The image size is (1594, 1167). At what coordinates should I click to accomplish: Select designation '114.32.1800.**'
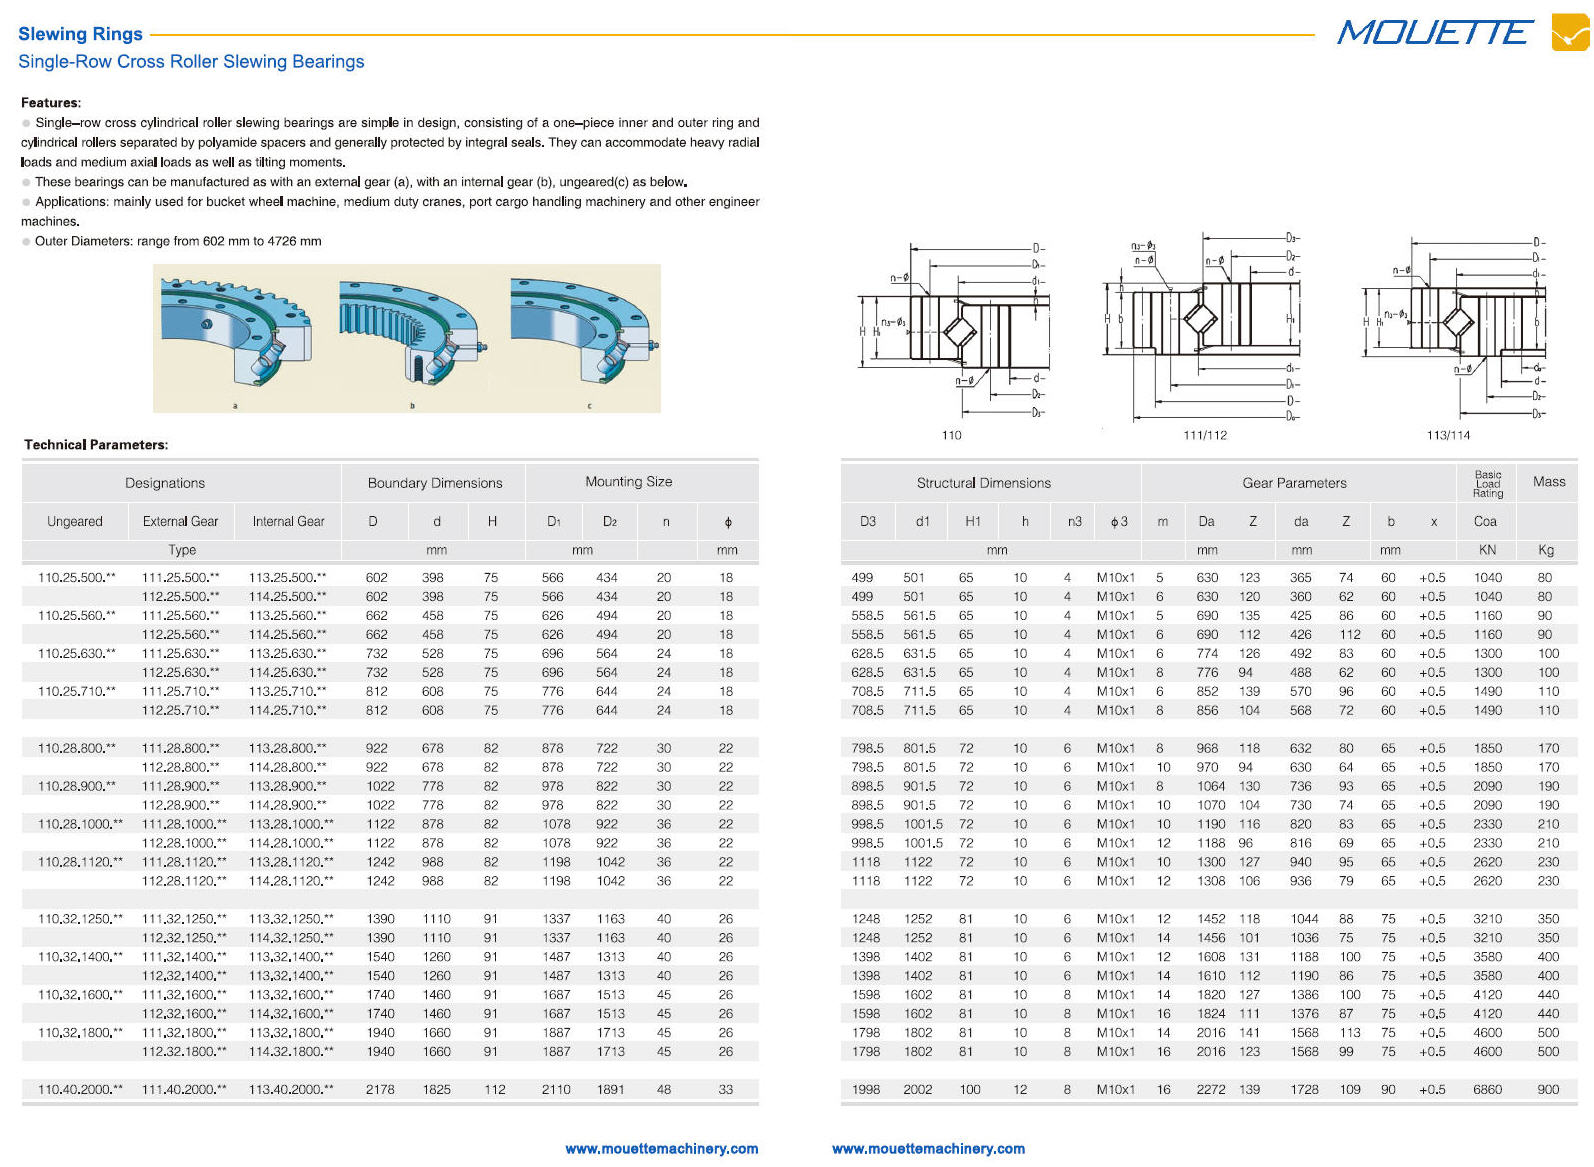(x=291, y=1052)
